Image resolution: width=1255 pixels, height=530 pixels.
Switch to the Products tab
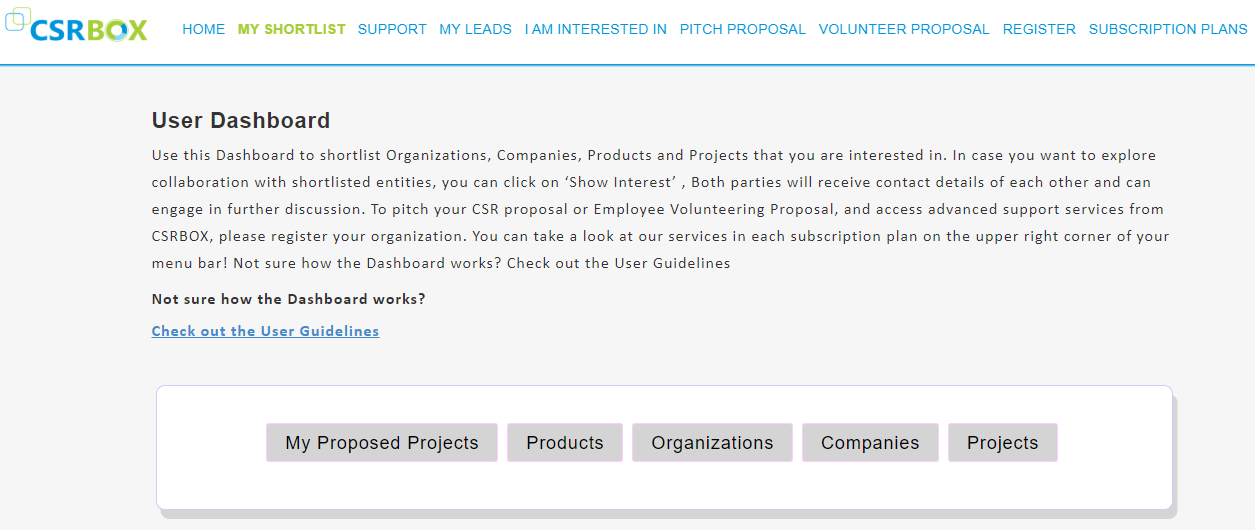[x=565, y=443]
